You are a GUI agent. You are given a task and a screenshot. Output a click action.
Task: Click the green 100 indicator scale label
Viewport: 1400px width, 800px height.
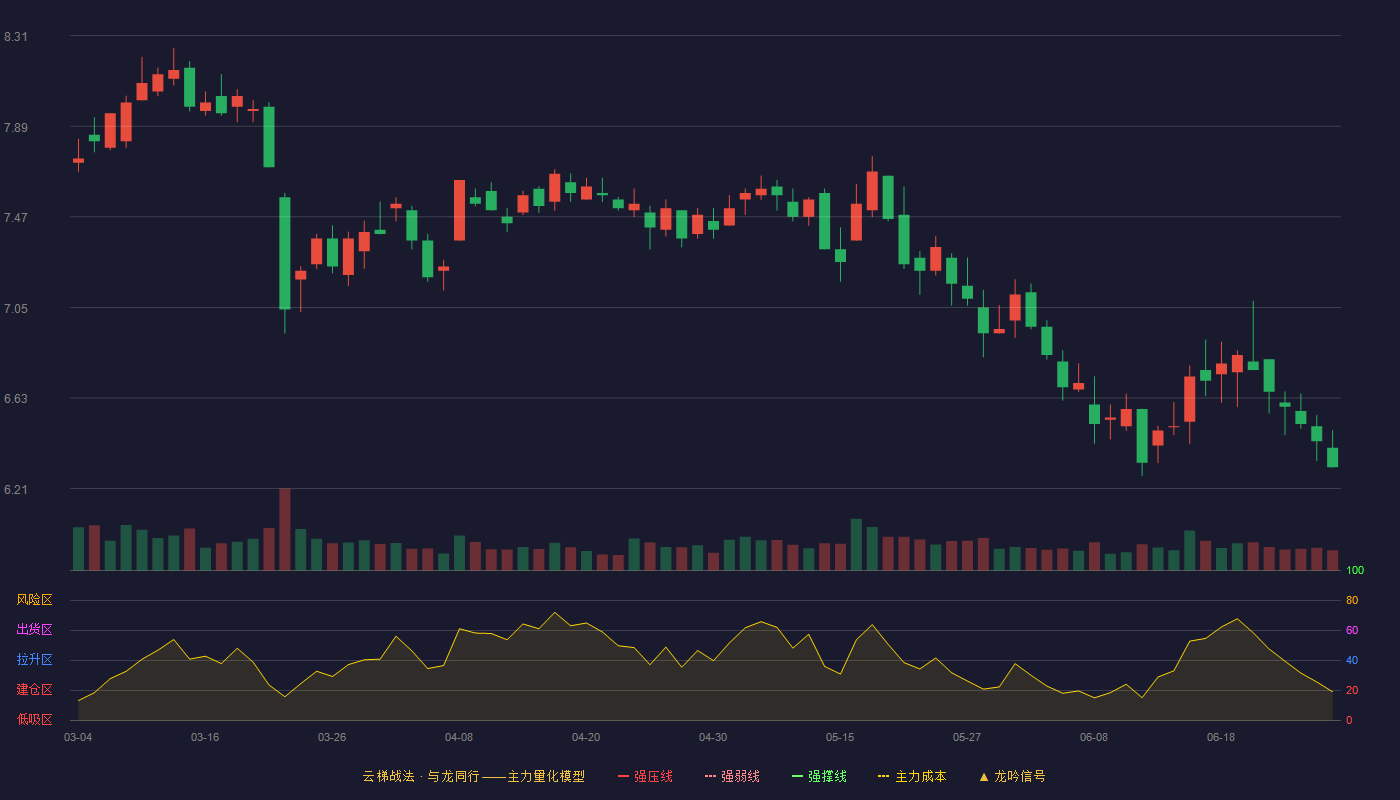pyautogui.click(x=1355, y=570)
